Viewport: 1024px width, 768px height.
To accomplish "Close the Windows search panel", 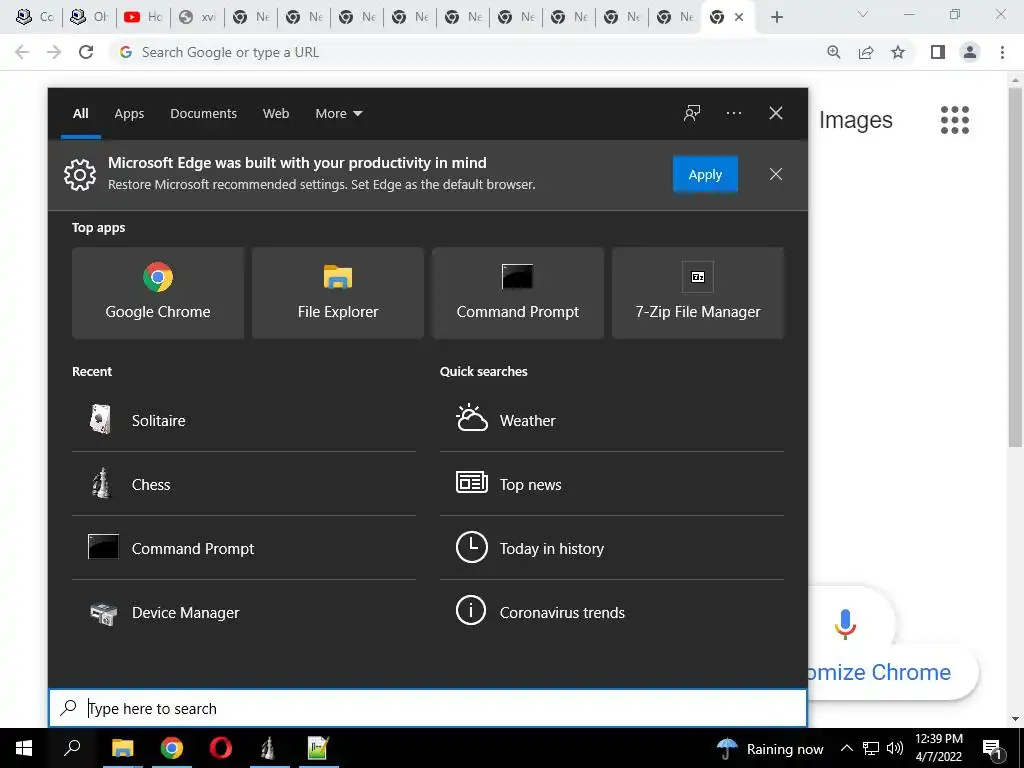I will pos(776,113).
